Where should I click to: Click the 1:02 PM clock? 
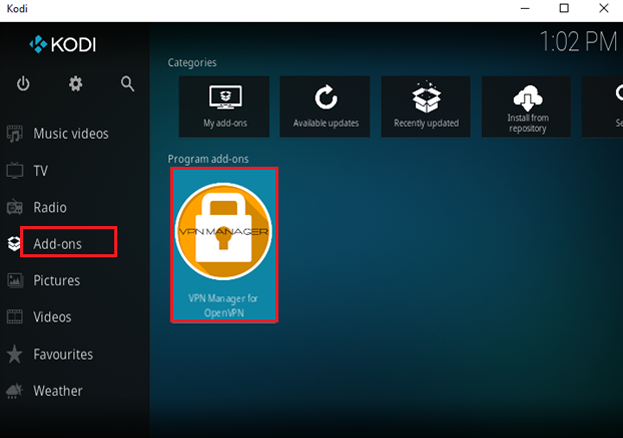(x=578, y=41)
